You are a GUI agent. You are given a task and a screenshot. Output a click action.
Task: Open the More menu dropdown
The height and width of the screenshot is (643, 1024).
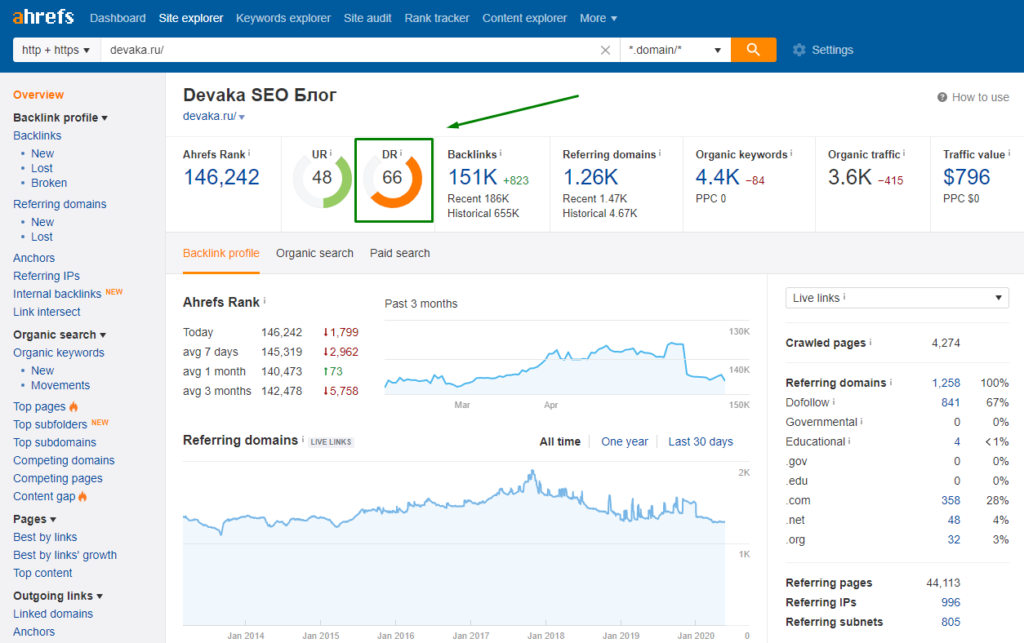tap(598, 18)
